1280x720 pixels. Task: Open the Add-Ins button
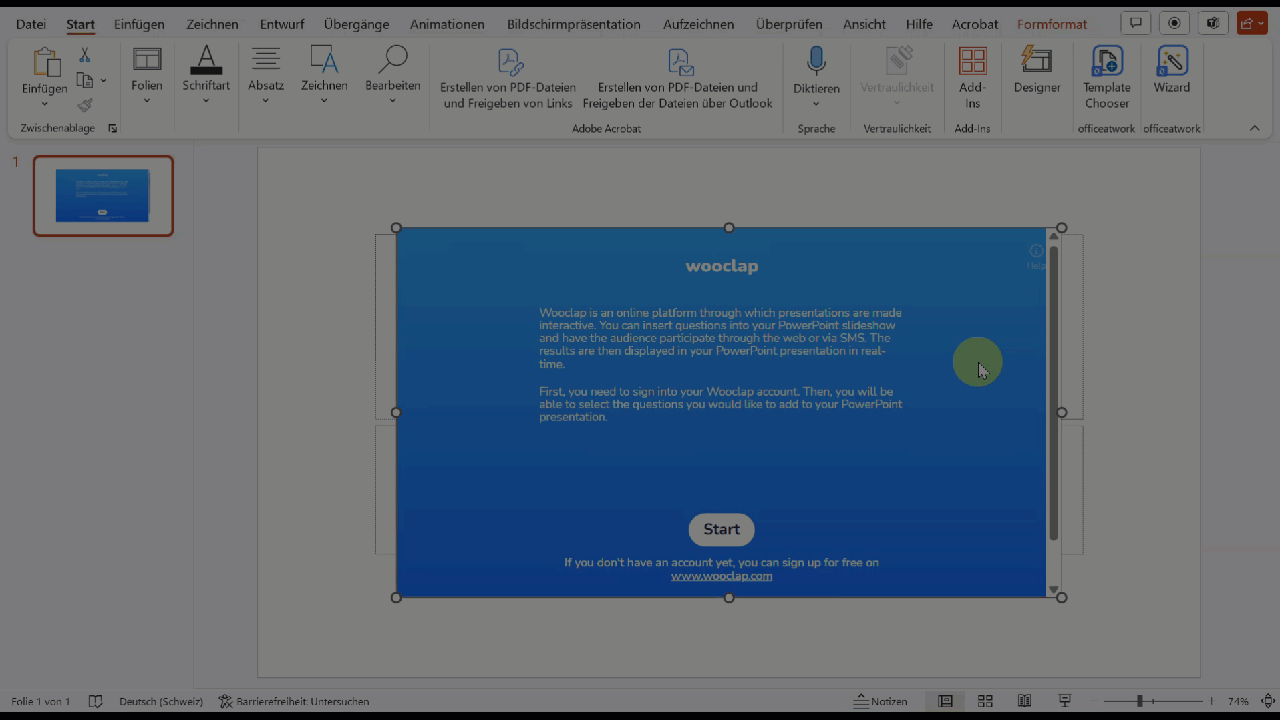tap(972, 78)
